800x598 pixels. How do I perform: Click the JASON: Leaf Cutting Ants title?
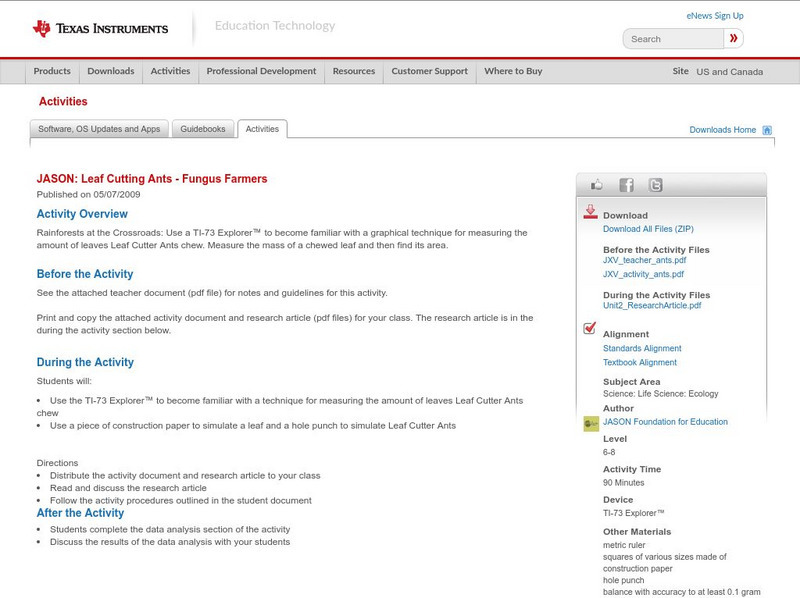152,179
